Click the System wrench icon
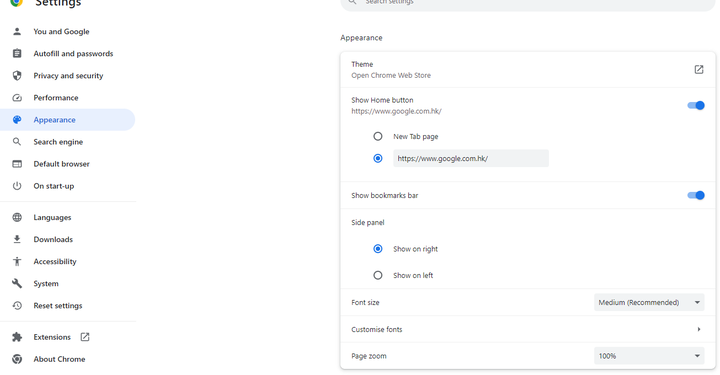 (17, 284)
